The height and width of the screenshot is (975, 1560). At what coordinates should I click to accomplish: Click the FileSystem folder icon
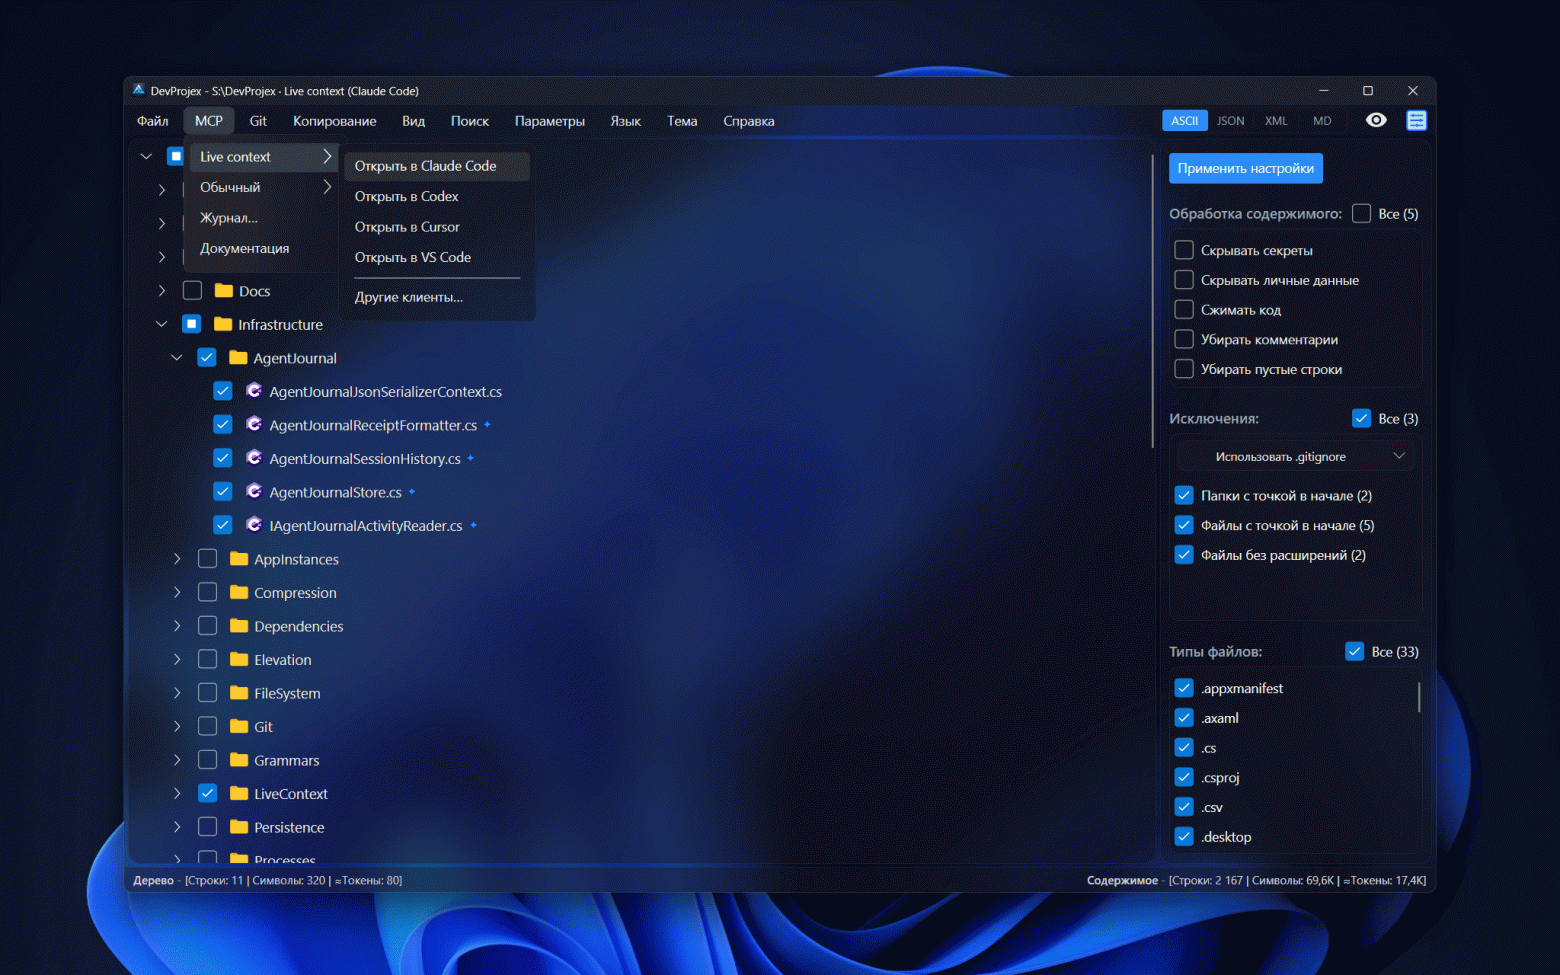(239, 693)
